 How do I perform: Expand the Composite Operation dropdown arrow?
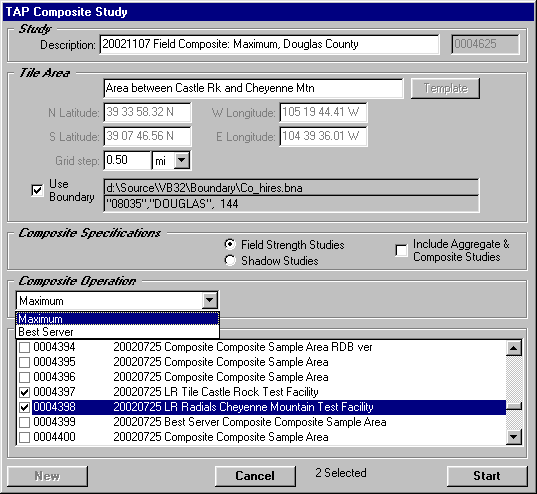tap(209, 301)
